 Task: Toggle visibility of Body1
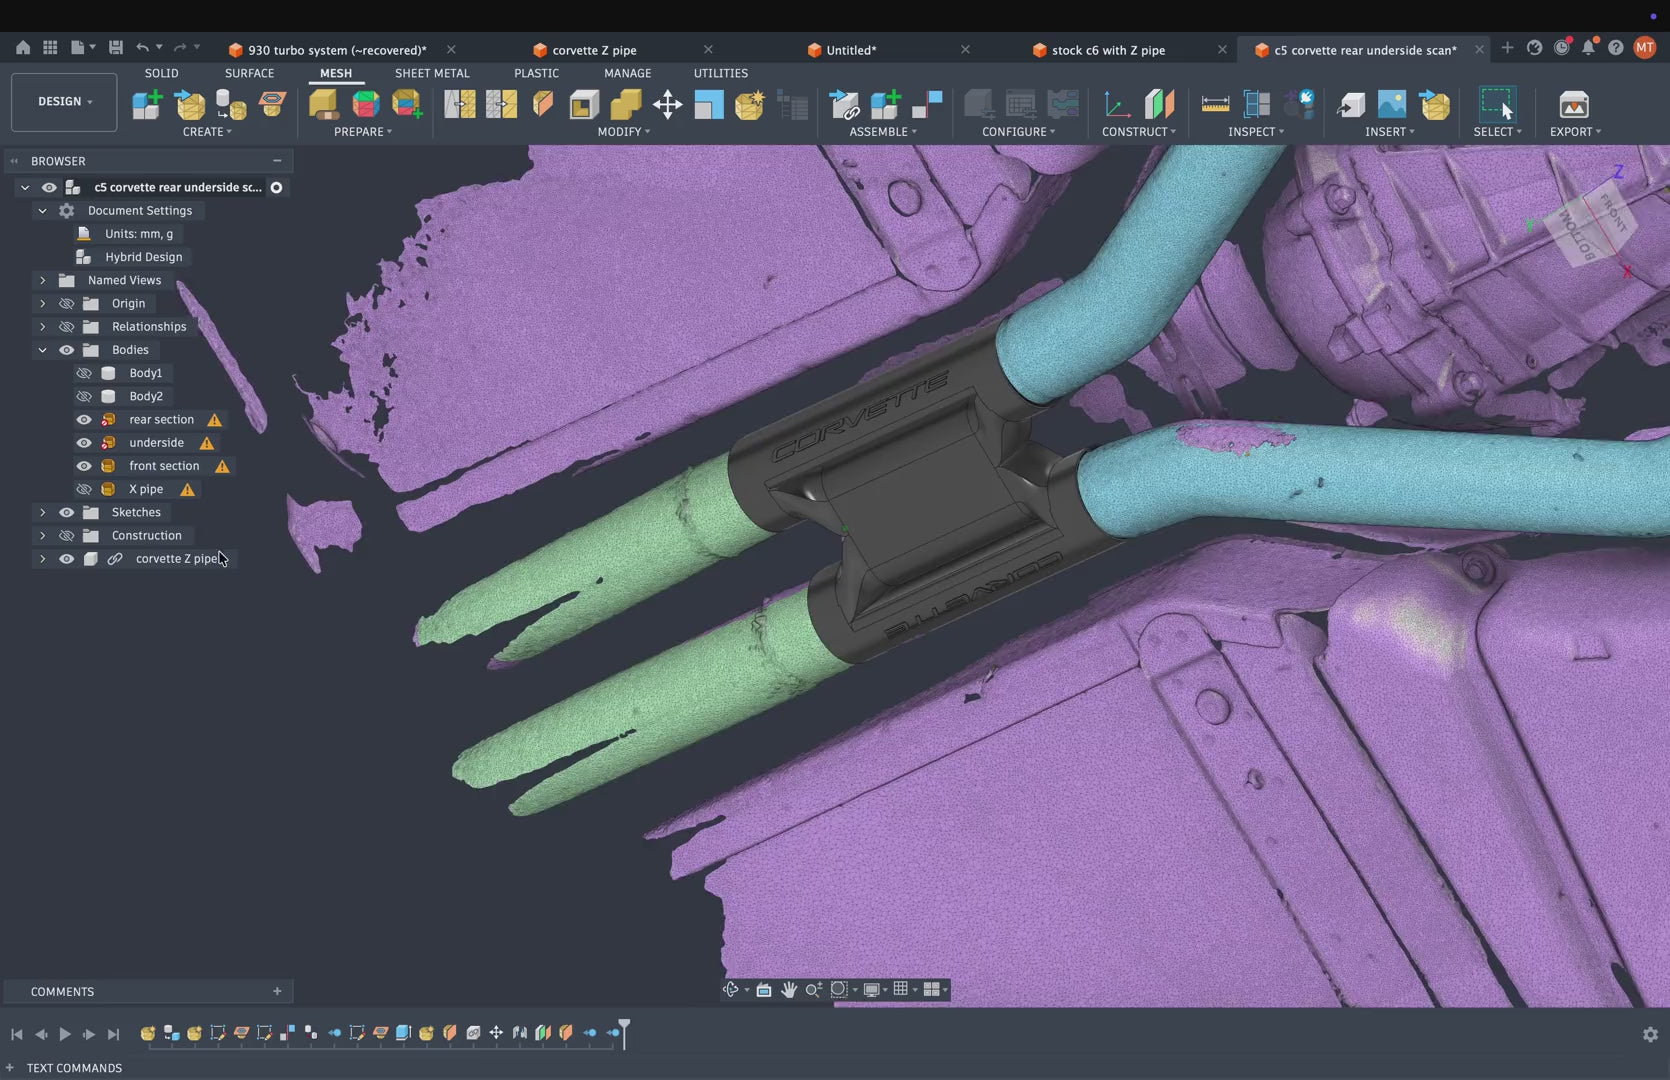[x=84, y=373]
